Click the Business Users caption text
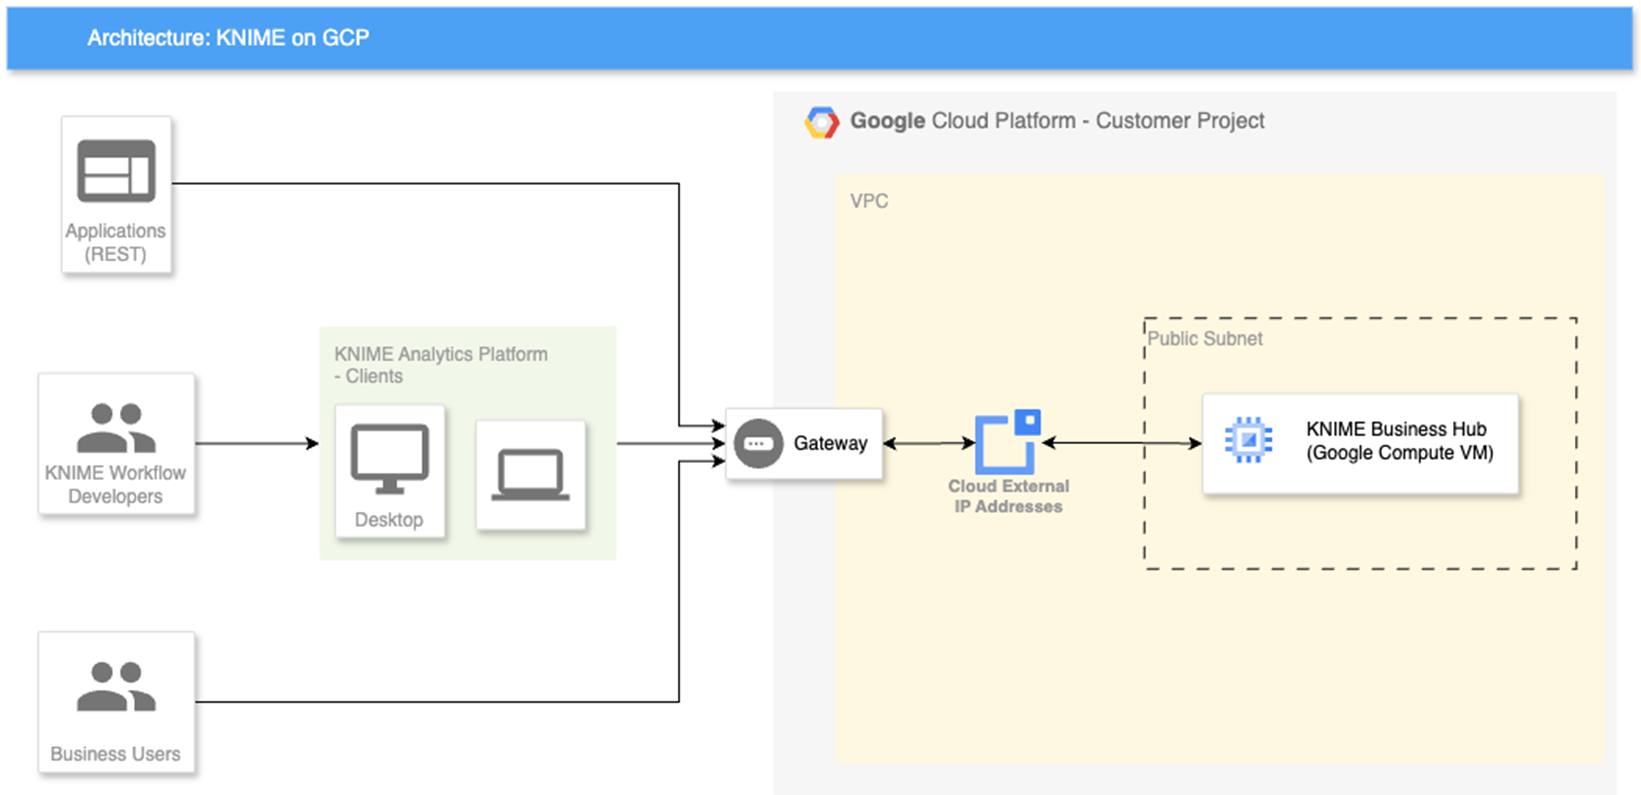The height and width of the screenshot is (795, 1641). coord(116,754)
